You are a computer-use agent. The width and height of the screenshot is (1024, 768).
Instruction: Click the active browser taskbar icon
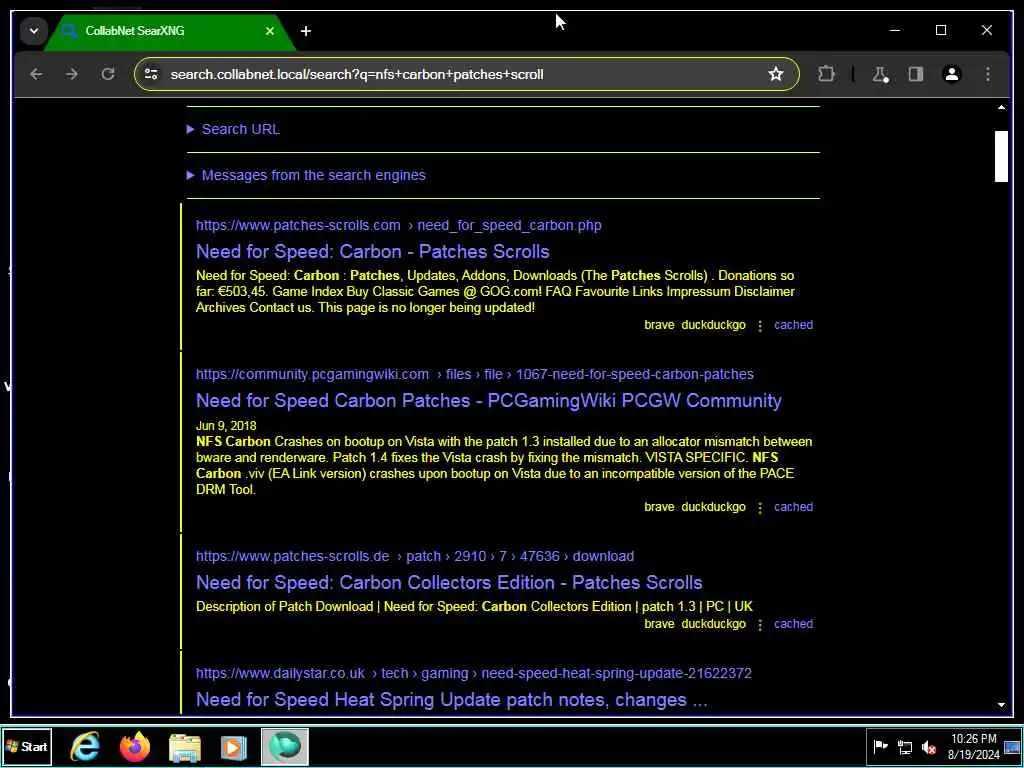point(285,746)
